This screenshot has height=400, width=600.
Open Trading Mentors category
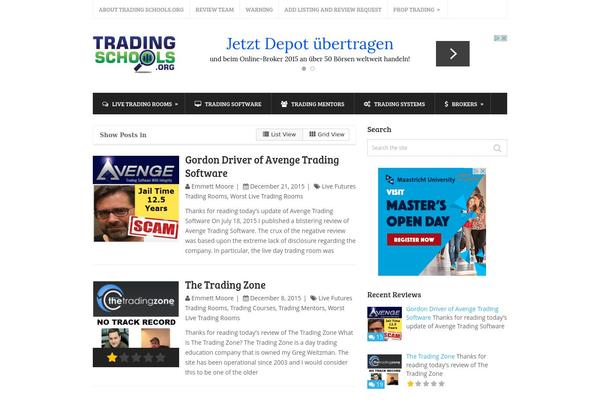313,104
